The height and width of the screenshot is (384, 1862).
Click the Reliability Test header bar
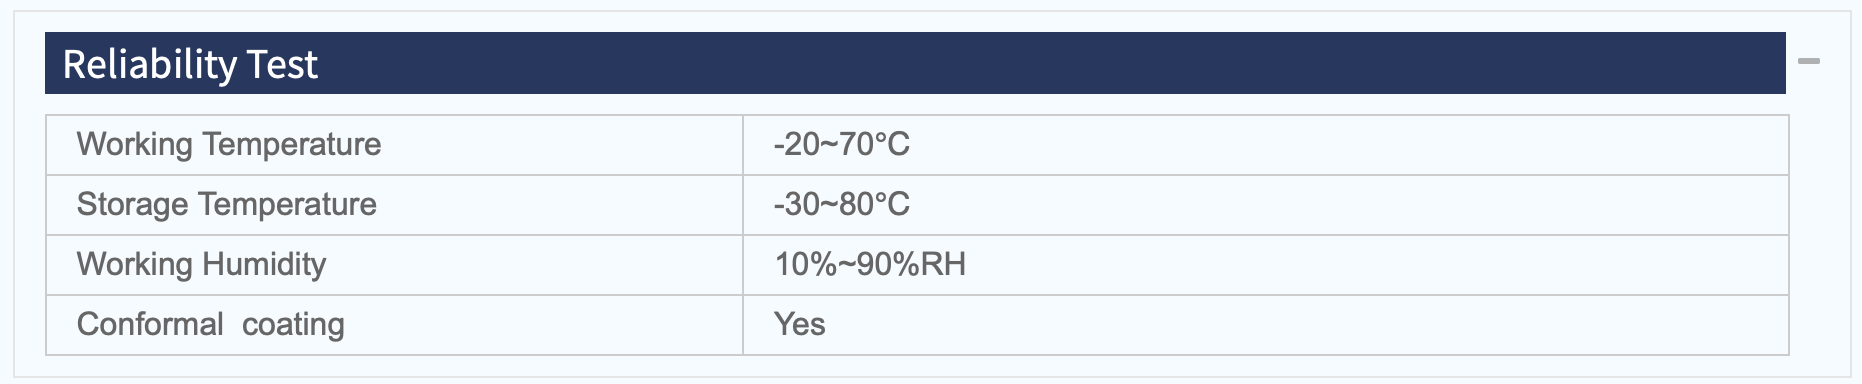point(915,63)
